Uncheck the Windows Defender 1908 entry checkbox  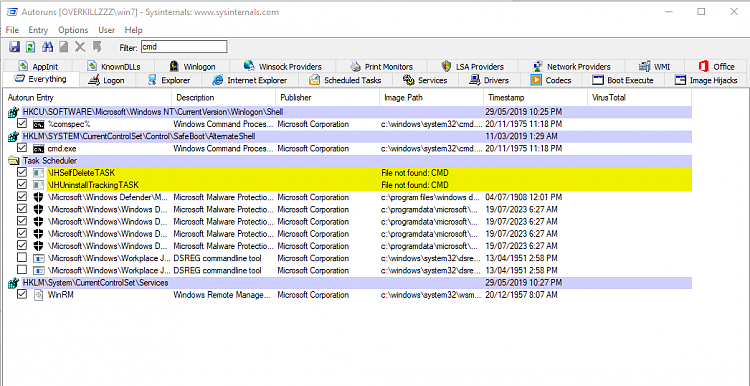point(21,197)
